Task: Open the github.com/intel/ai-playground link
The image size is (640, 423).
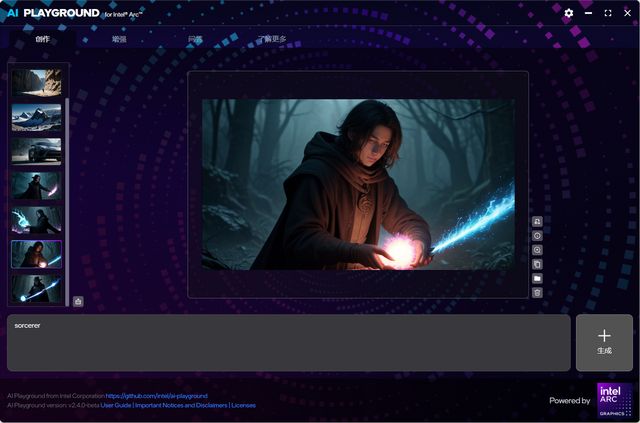Action: (156, 396)
